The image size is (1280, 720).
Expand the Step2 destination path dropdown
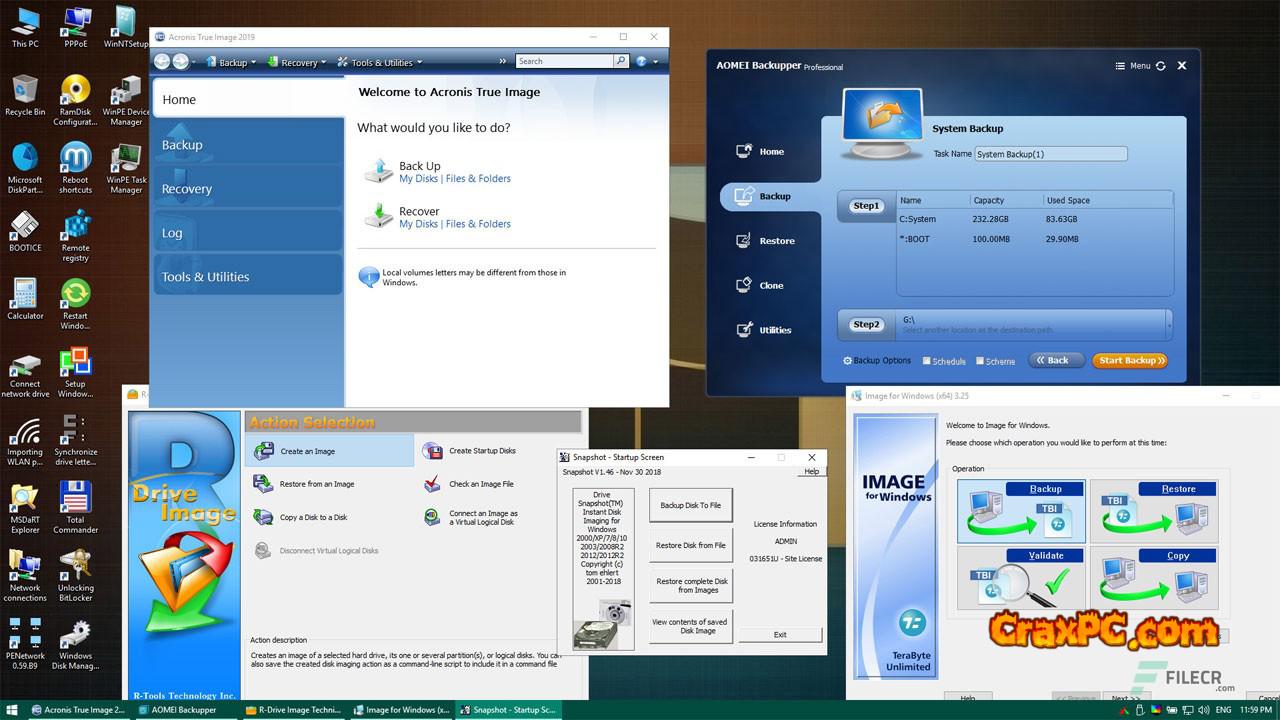coord(1167,324)
